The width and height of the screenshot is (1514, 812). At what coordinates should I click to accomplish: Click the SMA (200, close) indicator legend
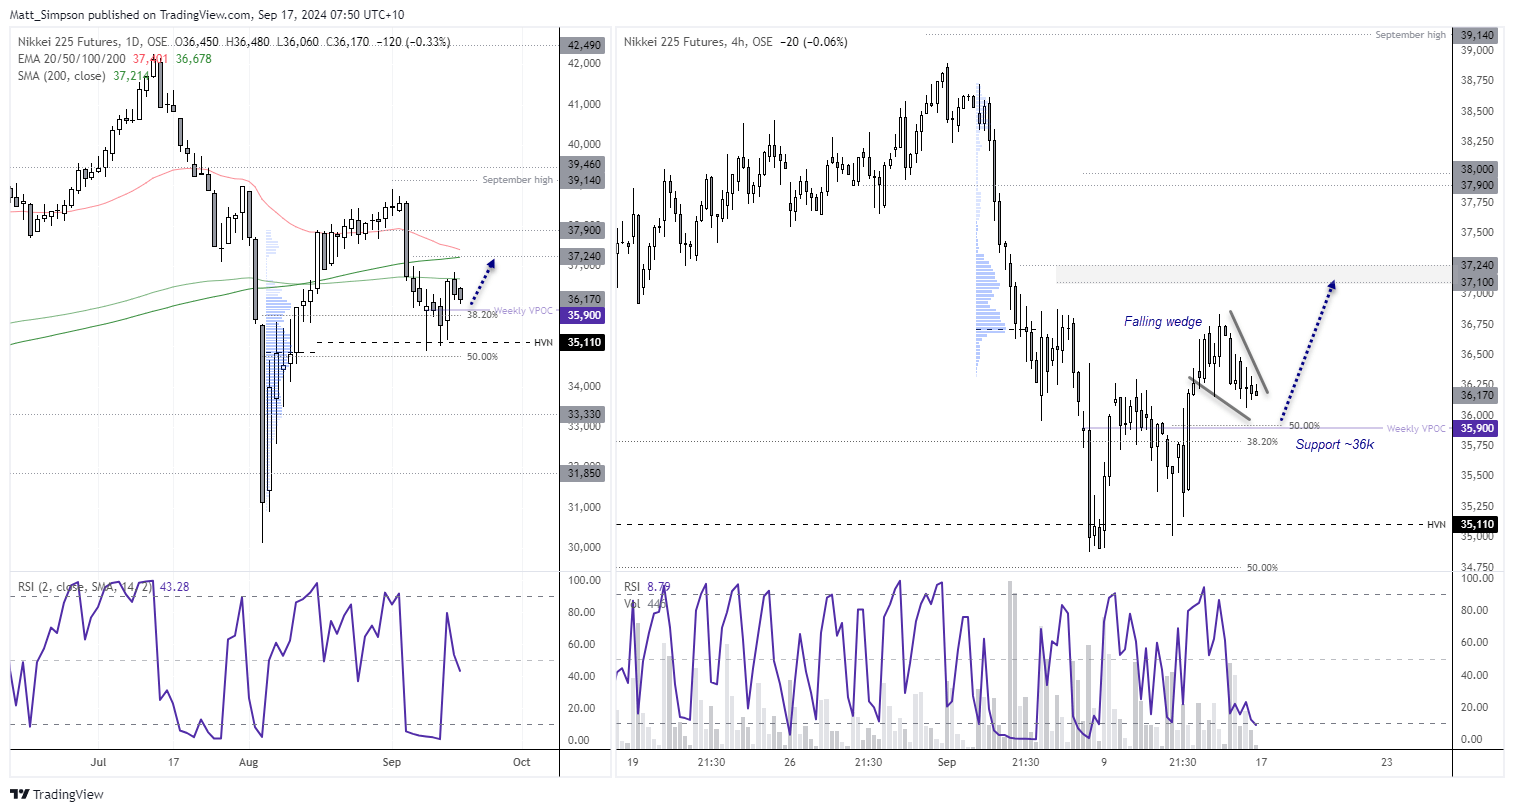click(x=62, y=75)
